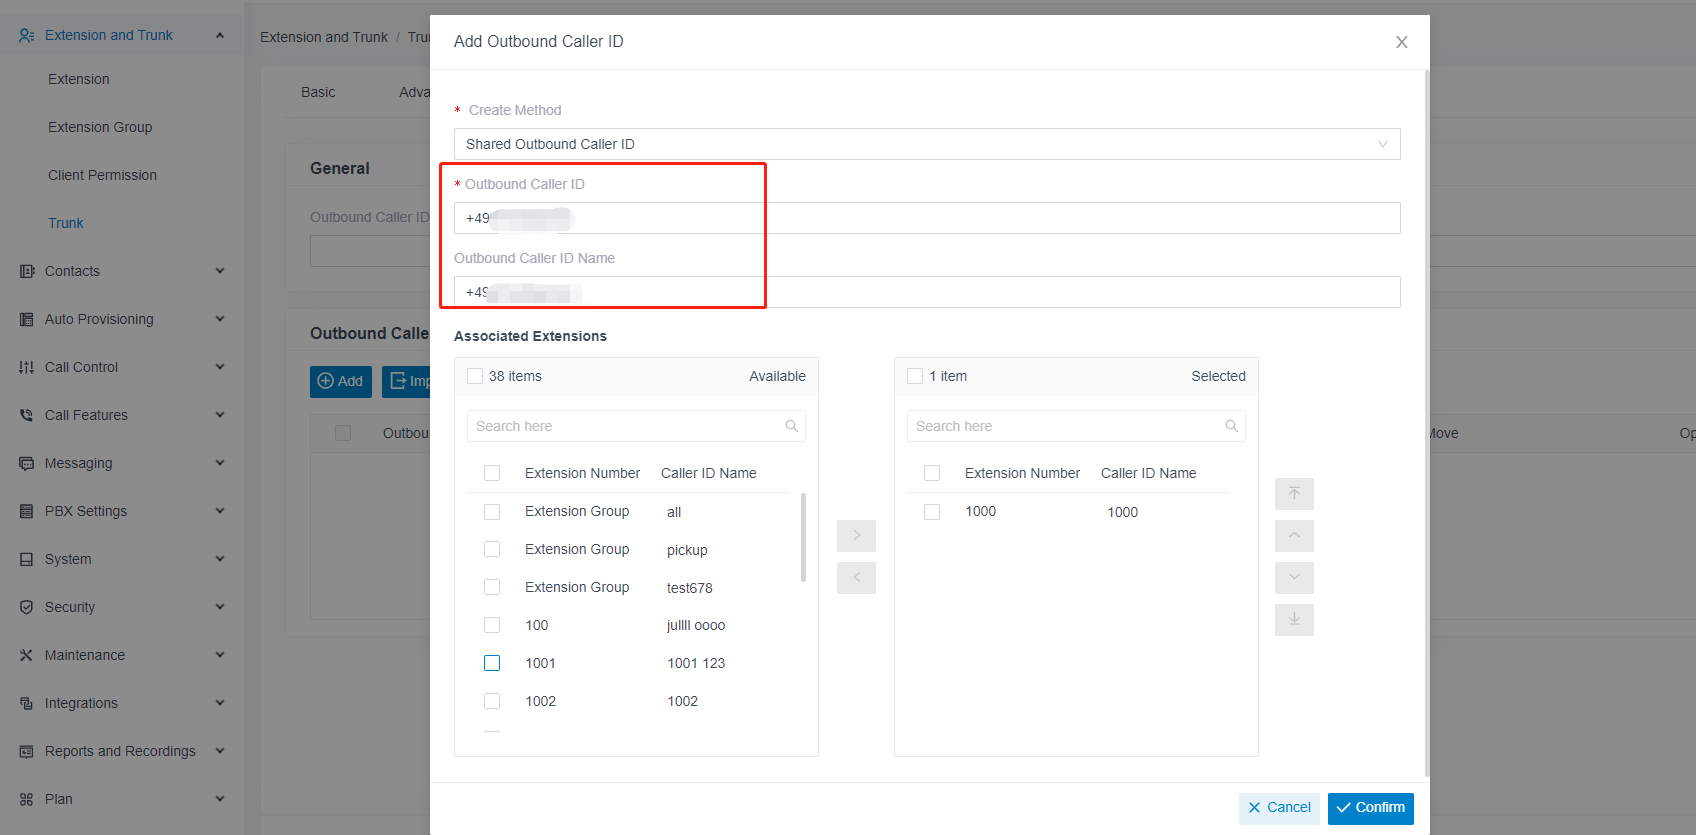Move selected item down one position
The height and width of the screenshot is (835, 1696).
pyautogui.click(x=1294, y=578)
